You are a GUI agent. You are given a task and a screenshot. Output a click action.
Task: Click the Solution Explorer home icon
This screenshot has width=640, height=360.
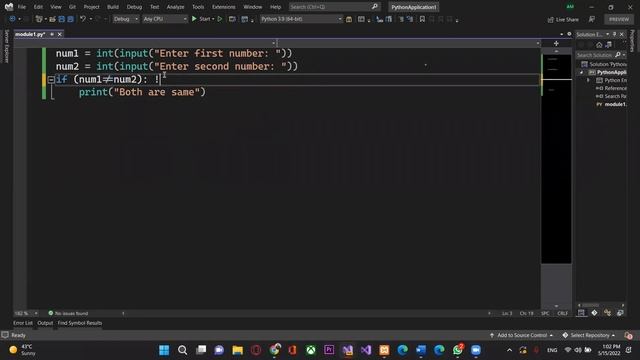599,45
